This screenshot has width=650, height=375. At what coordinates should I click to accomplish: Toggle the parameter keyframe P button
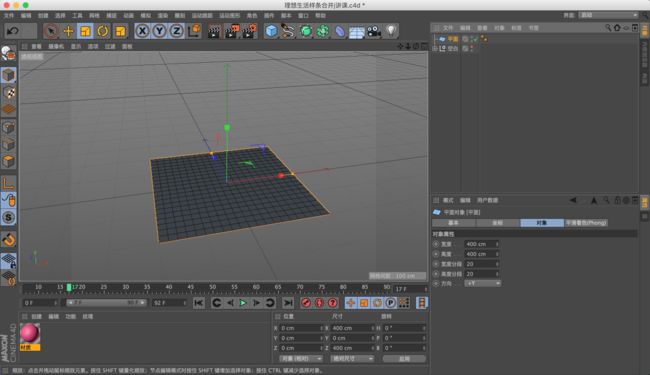390,303
